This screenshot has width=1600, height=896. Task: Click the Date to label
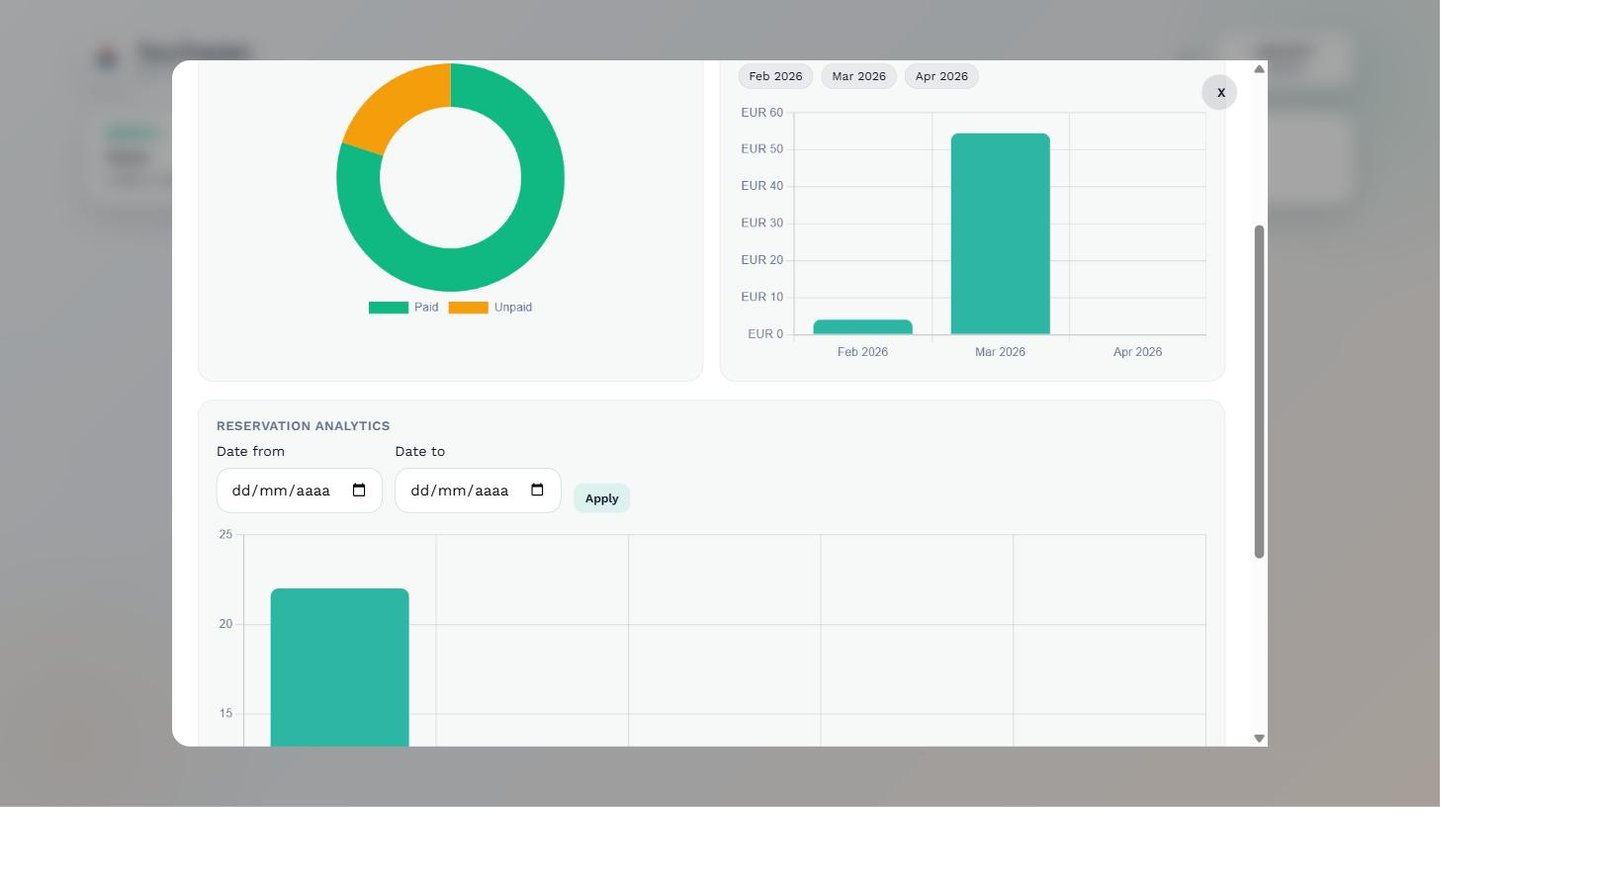420,452
